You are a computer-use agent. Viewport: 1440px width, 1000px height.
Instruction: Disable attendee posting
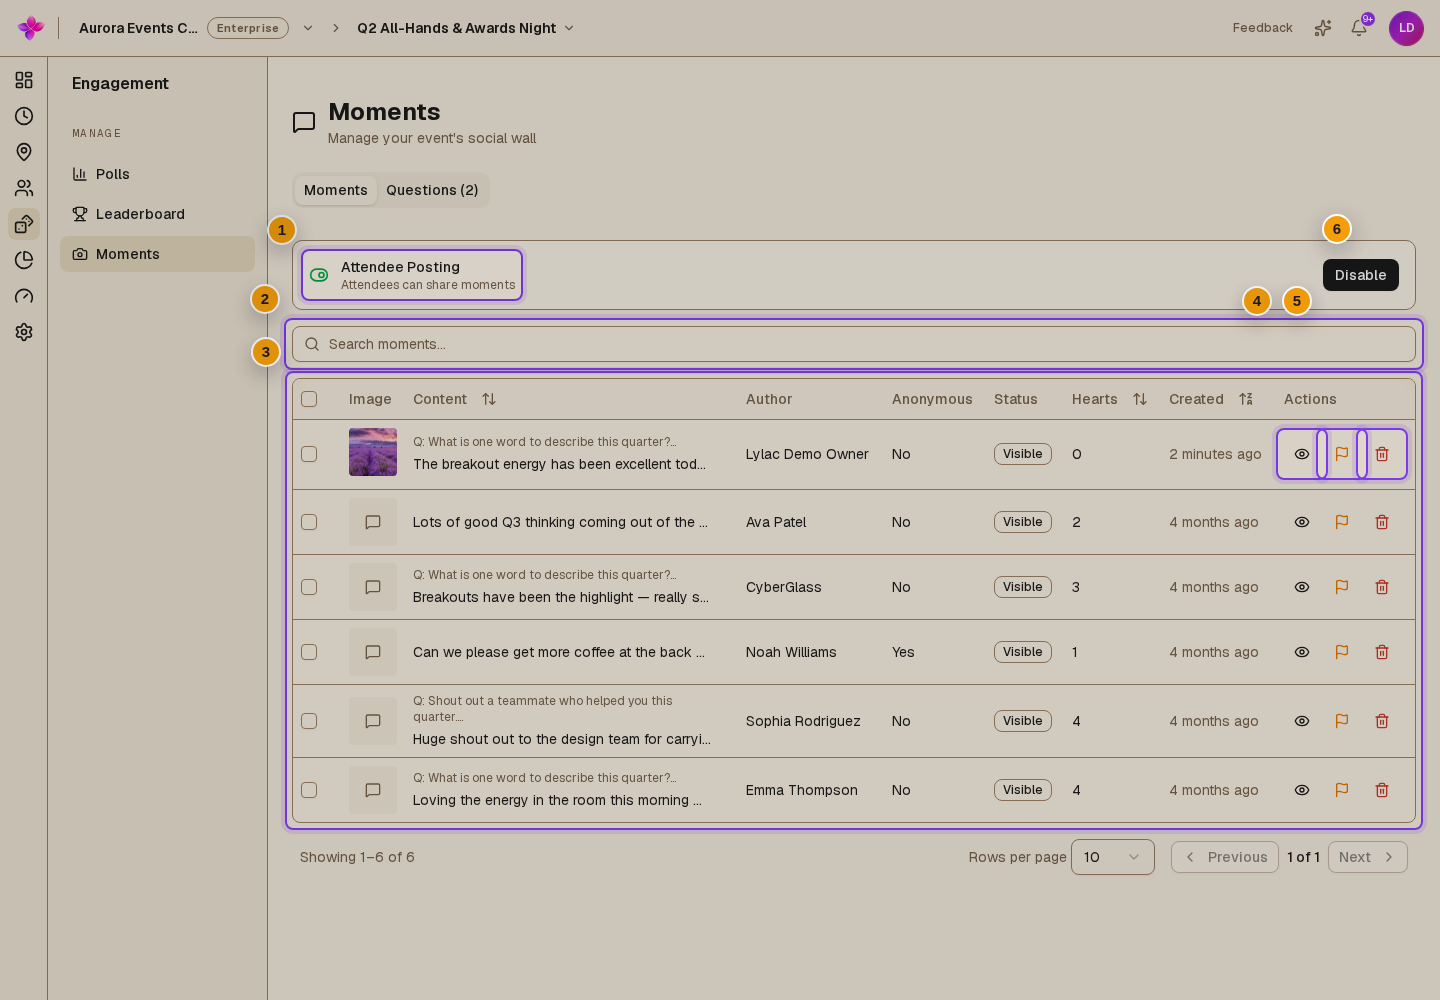pos(1361,275)
